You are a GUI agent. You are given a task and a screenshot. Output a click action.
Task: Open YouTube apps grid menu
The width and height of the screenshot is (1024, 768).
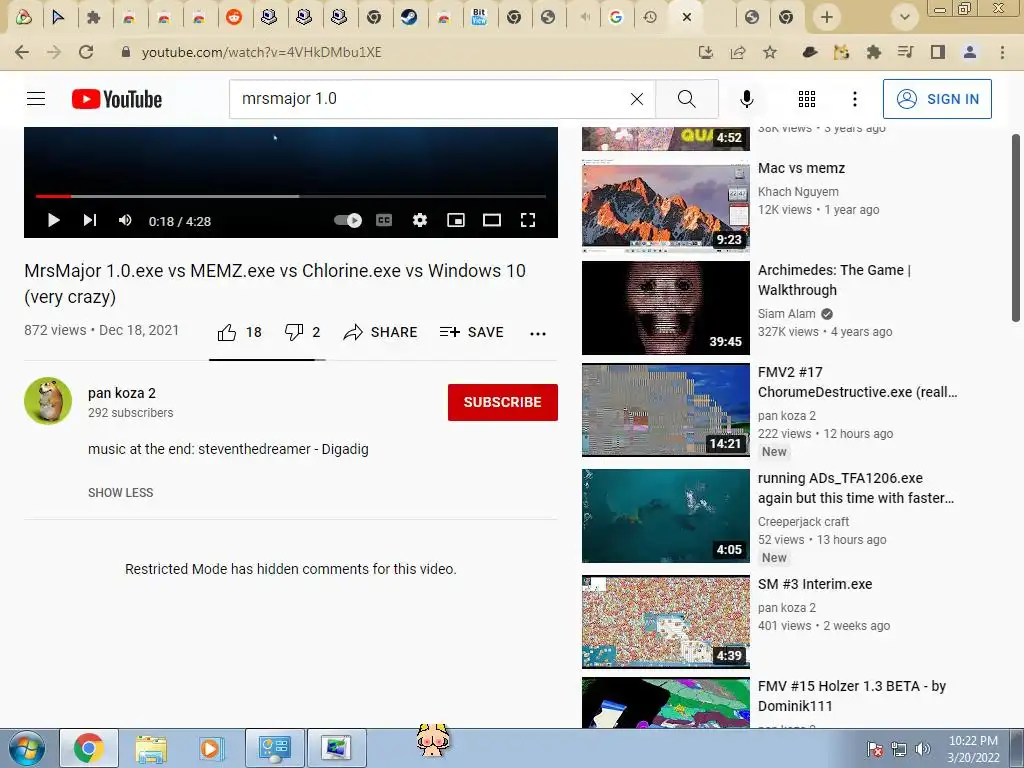click(x=807, y=99)
